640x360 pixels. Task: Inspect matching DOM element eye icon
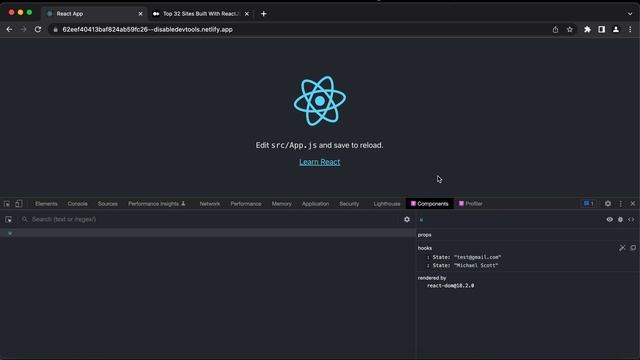point(609,220)
